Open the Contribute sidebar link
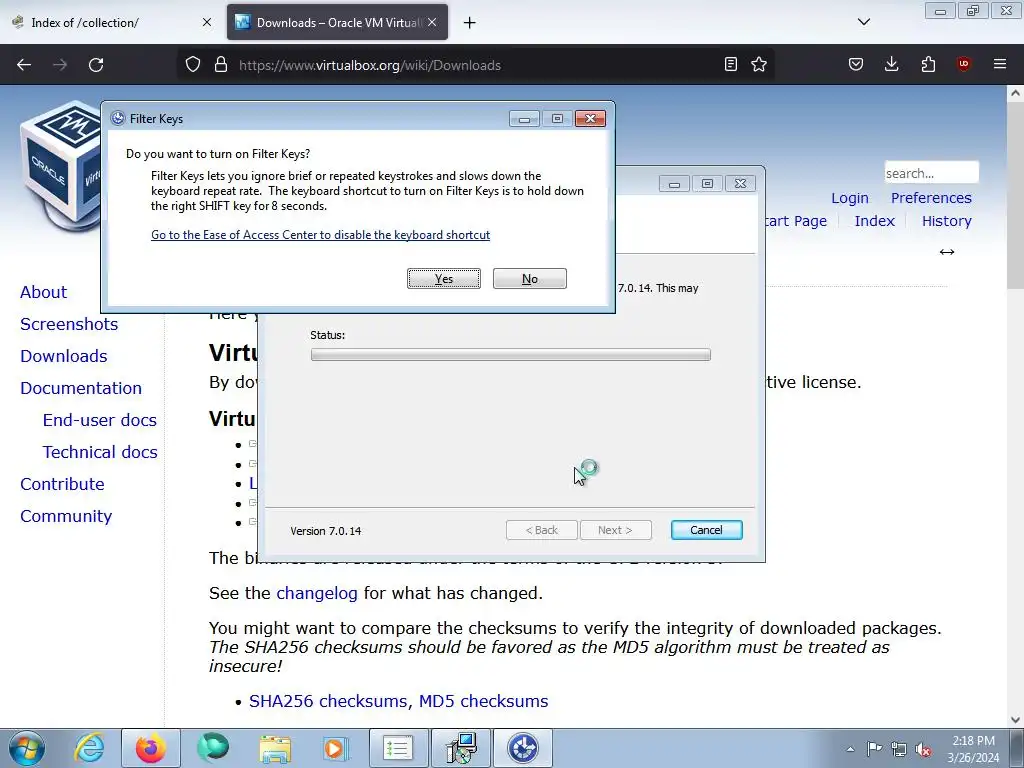The height and width of the screenshot is (768, 1024). tap(62, 484)
